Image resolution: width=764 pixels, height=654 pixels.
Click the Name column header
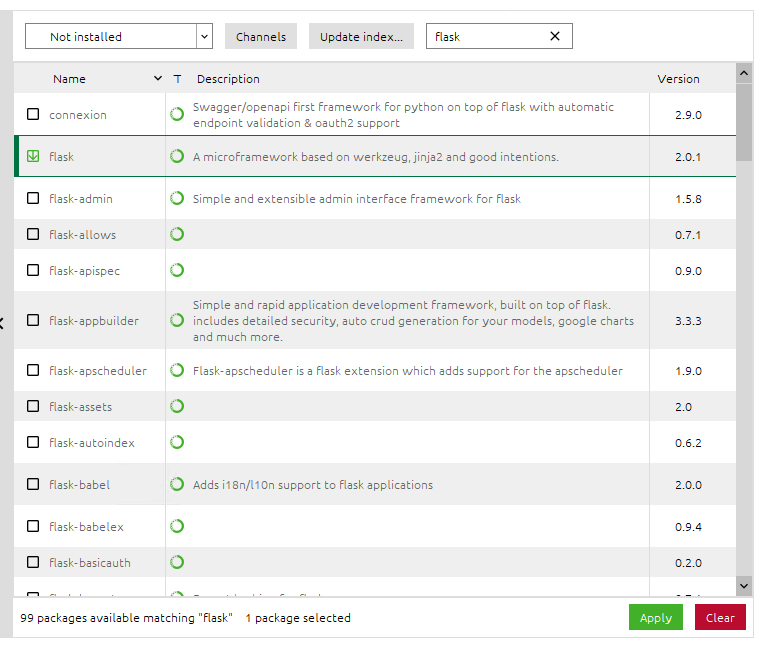coord(69,79)
